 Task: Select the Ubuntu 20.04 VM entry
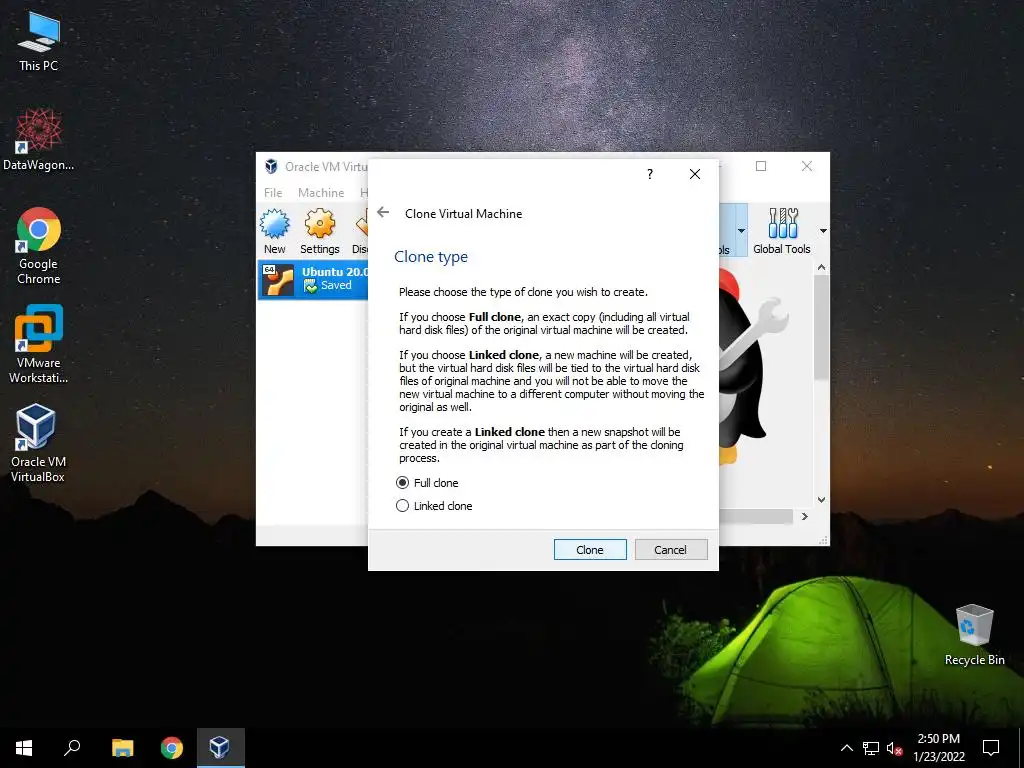(313, 279)
